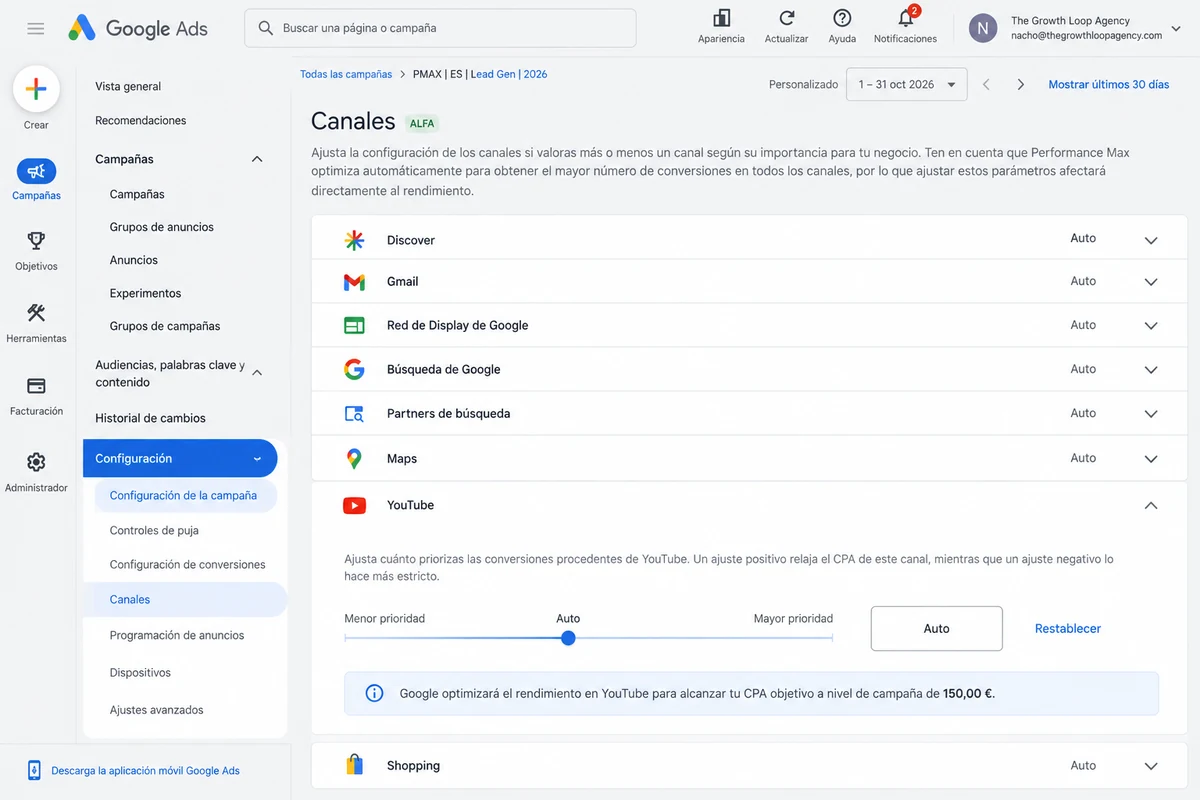Click the mobile app phone icon
1200x800 pixels.
tap(34, 770)
